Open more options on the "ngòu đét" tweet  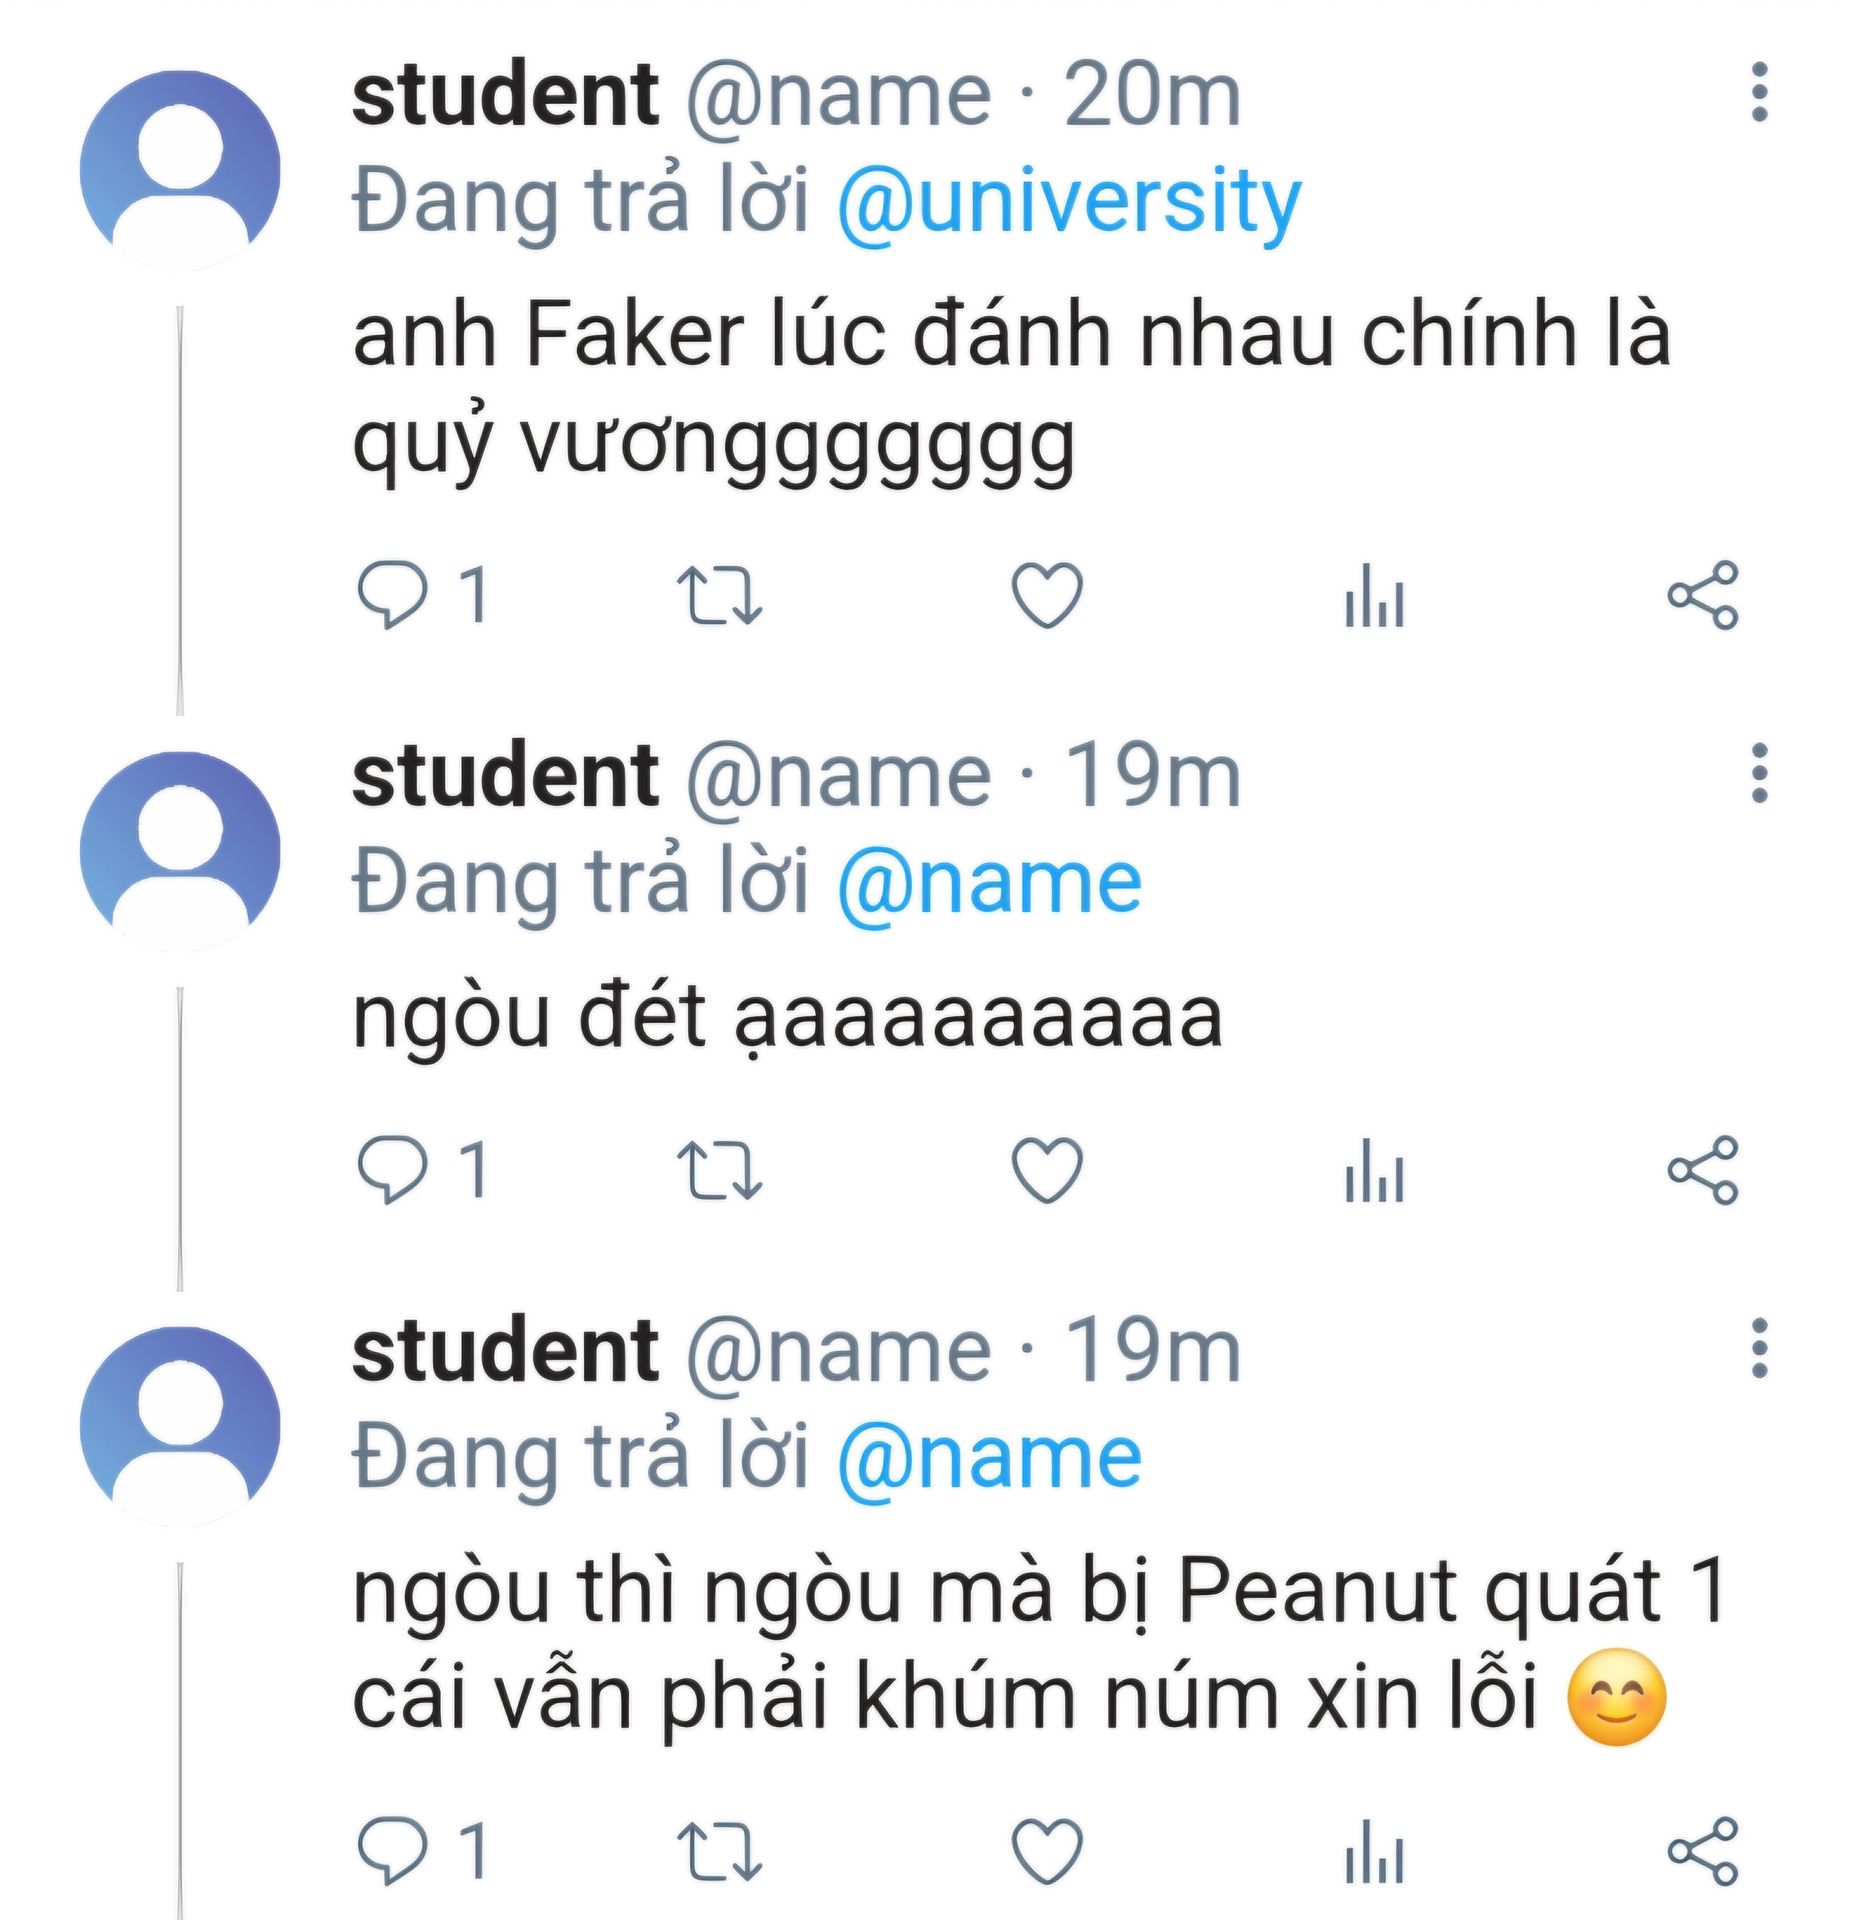[1759, 773]
